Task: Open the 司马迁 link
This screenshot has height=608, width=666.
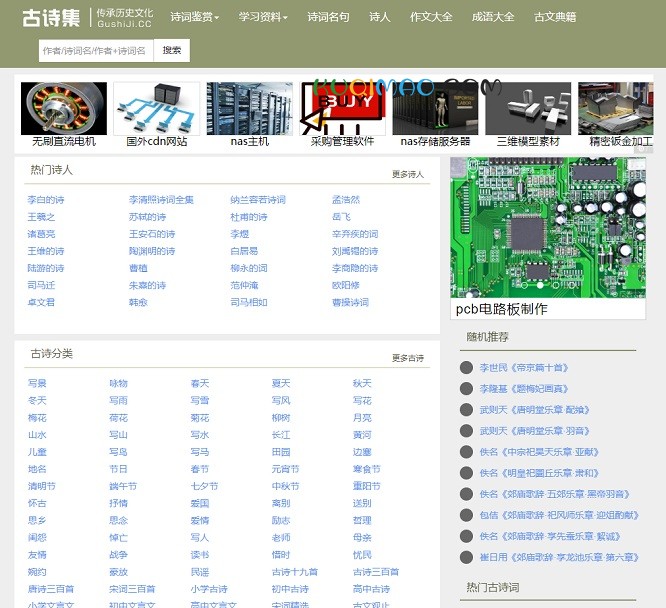Action: 41,285
